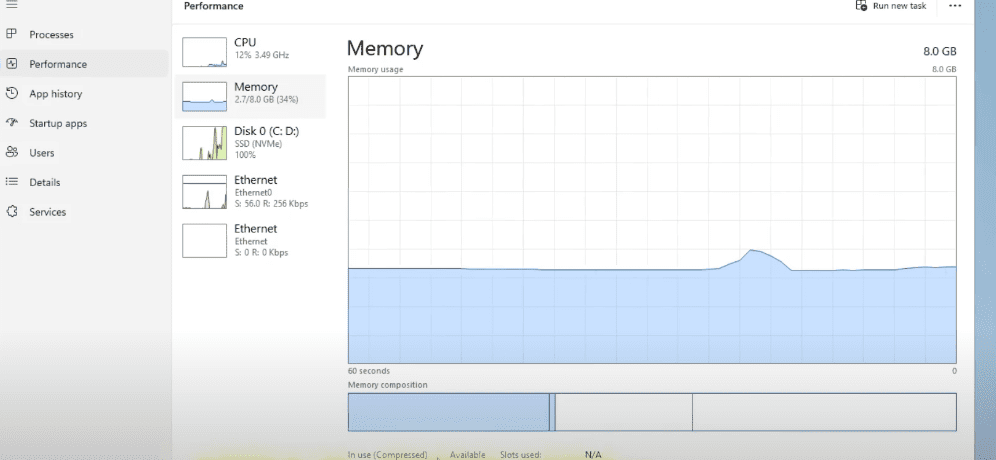Switch to the Performance tab

click(58, 64)
